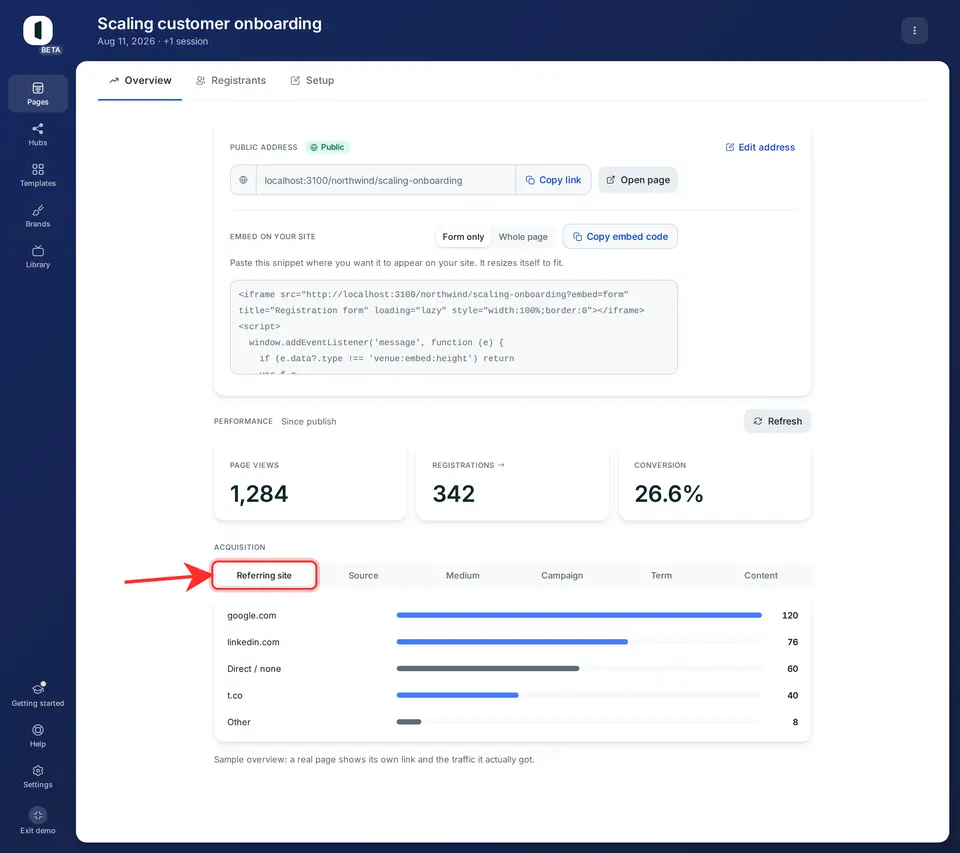Click the Public status badge

click(x=328, y=147)
